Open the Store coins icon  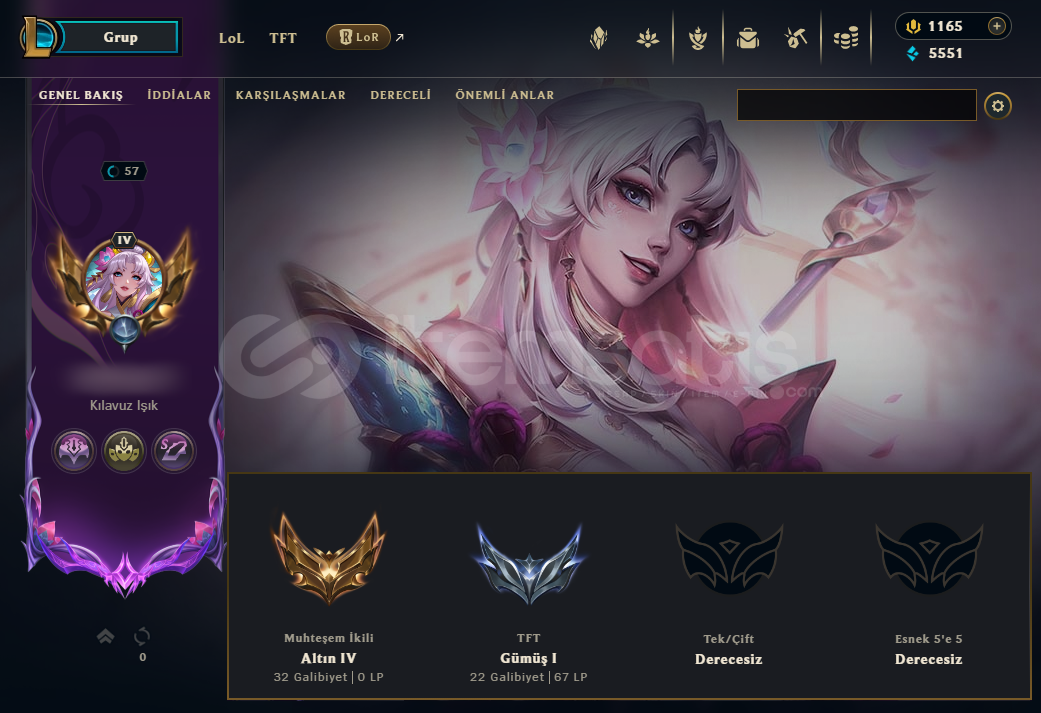tap(846, 38)
